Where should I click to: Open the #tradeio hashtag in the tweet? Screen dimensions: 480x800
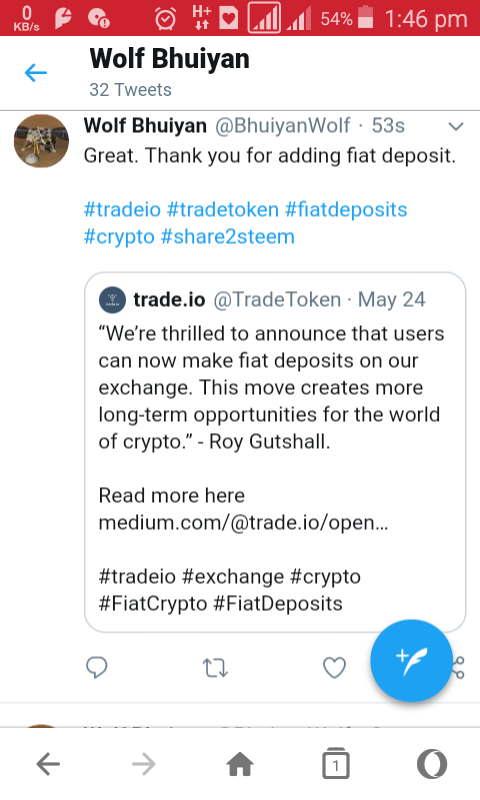tap(122, 210)
